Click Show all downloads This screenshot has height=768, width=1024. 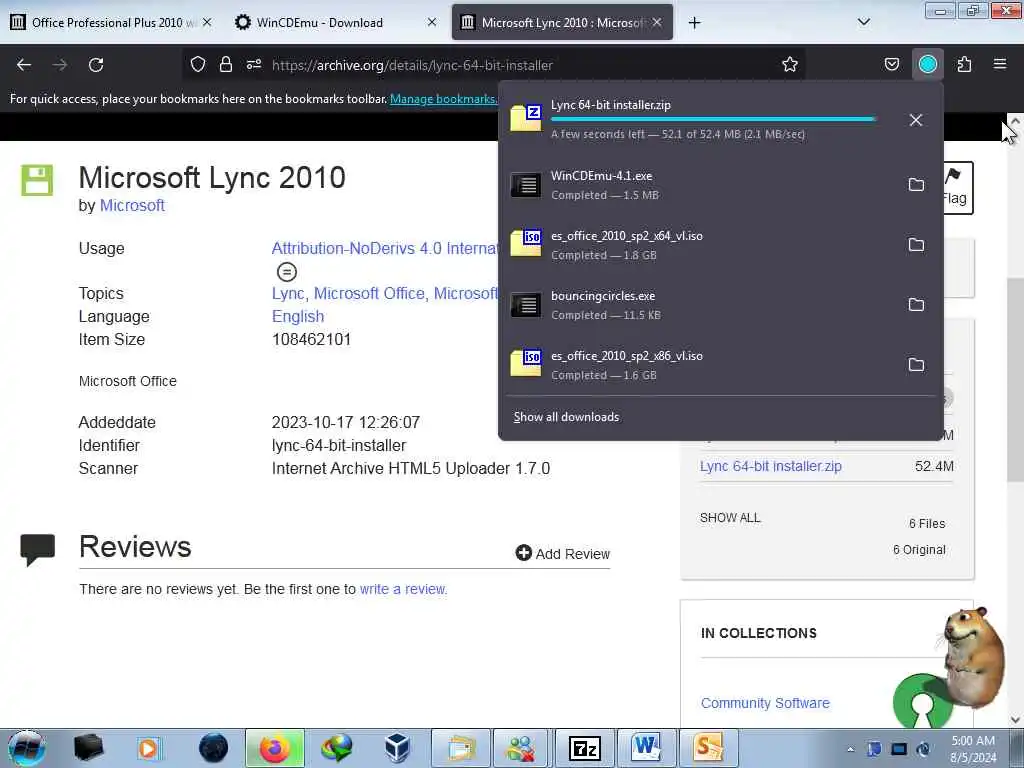click(566, 417)
